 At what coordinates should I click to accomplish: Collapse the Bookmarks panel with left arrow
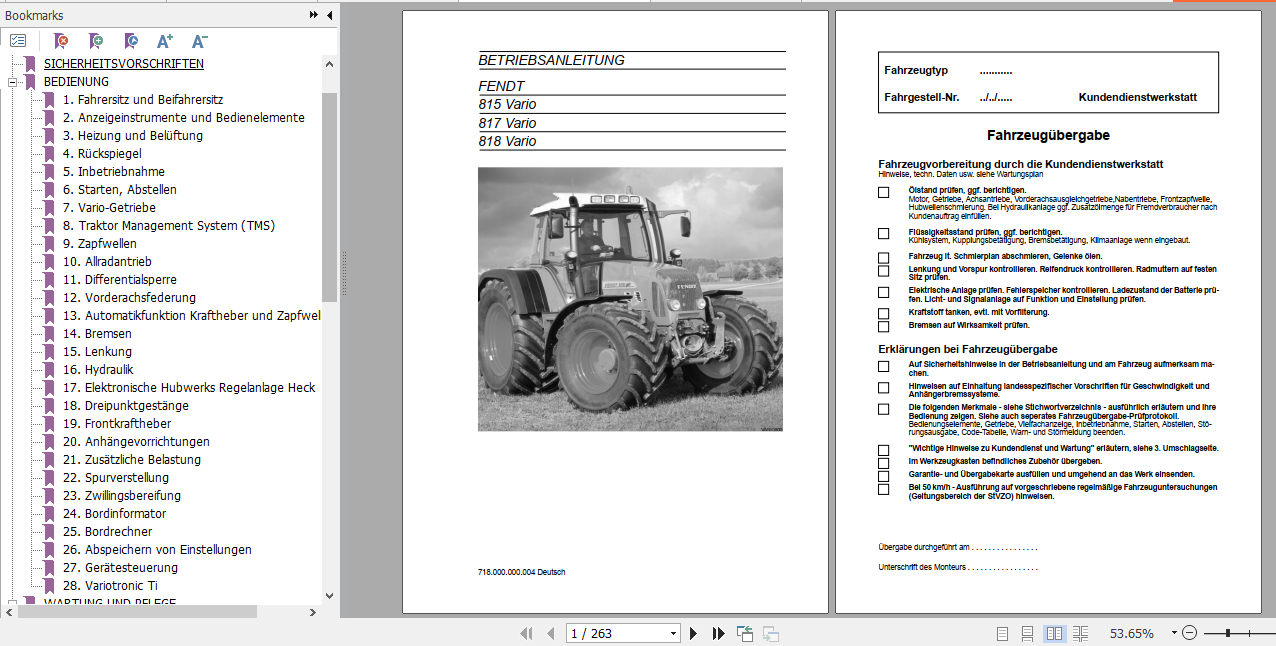(x=329, y=15)
